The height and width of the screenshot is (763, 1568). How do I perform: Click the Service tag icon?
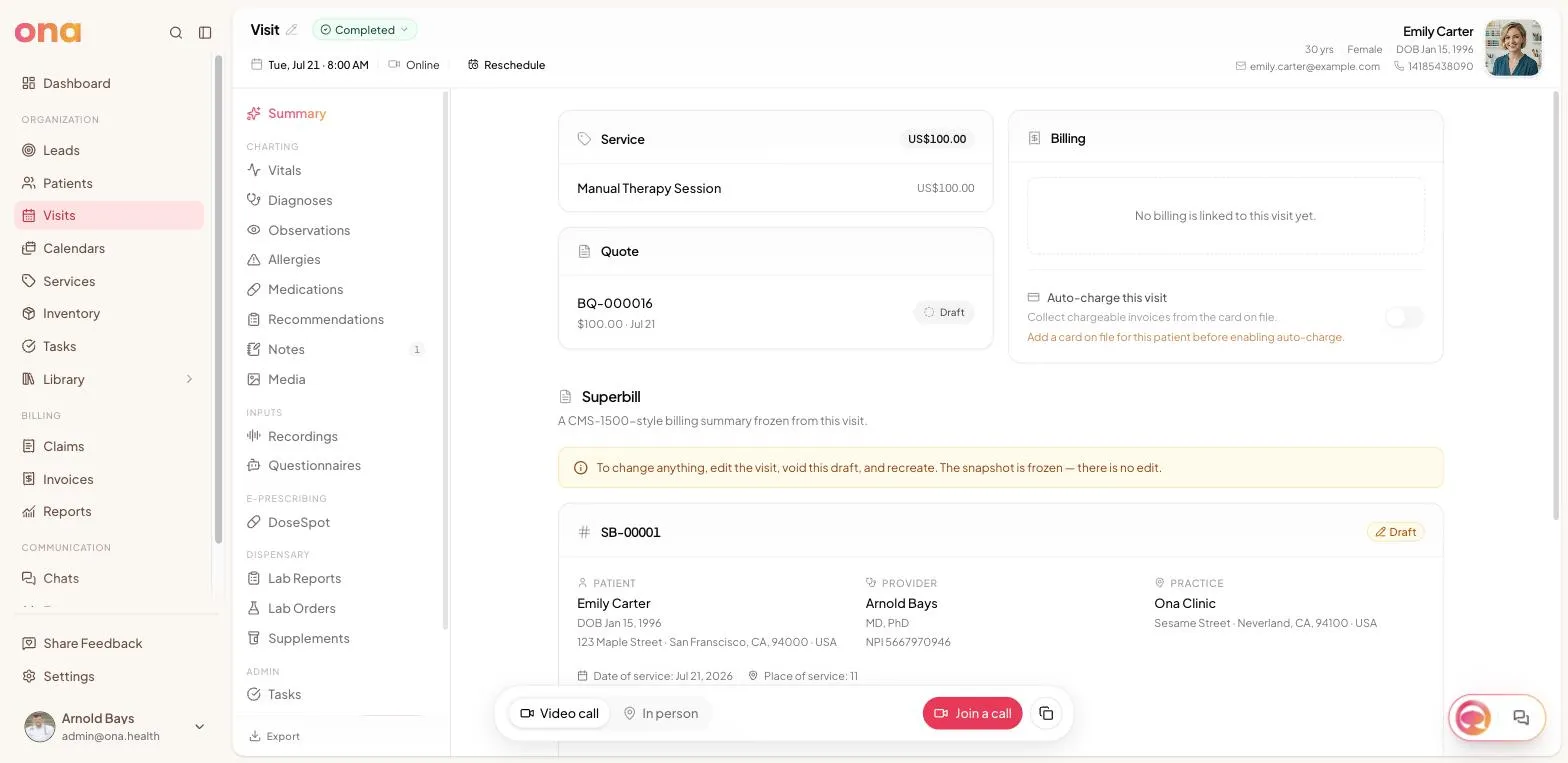click(x=584, y=139)
